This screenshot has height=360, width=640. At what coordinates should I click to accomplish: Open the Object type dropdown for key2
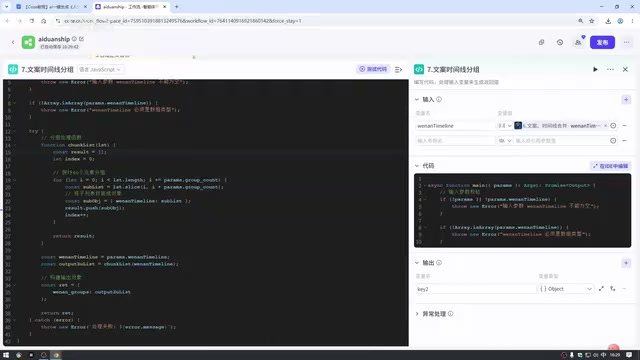[566, 289]
